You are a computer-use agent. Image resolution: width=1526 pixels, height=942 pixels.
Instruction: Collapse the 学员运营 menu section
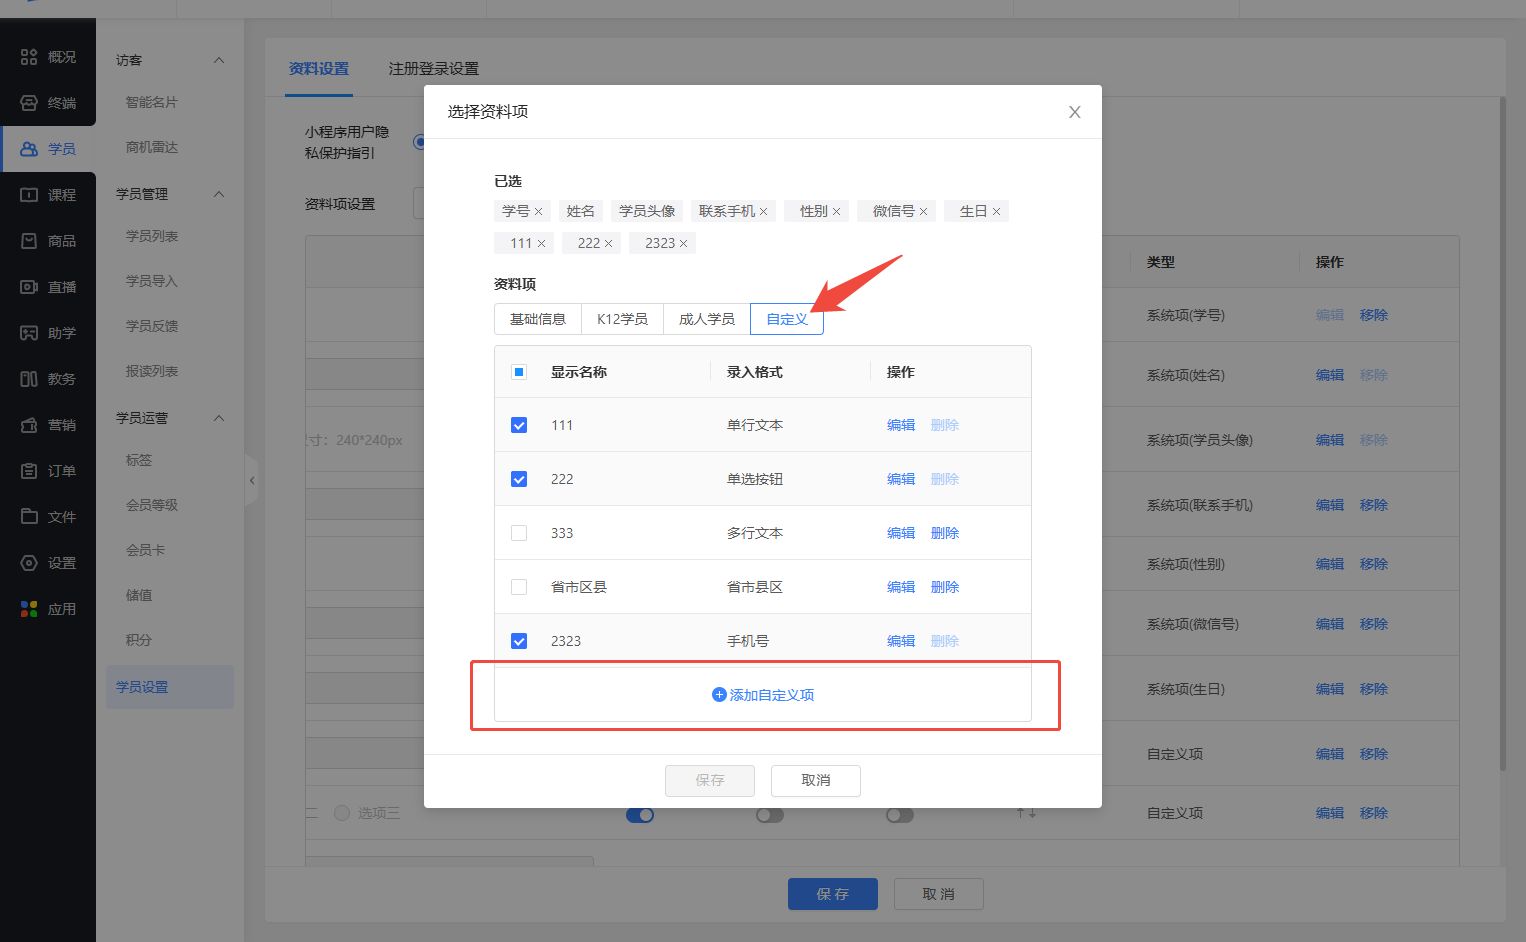(x=219, y=418)
